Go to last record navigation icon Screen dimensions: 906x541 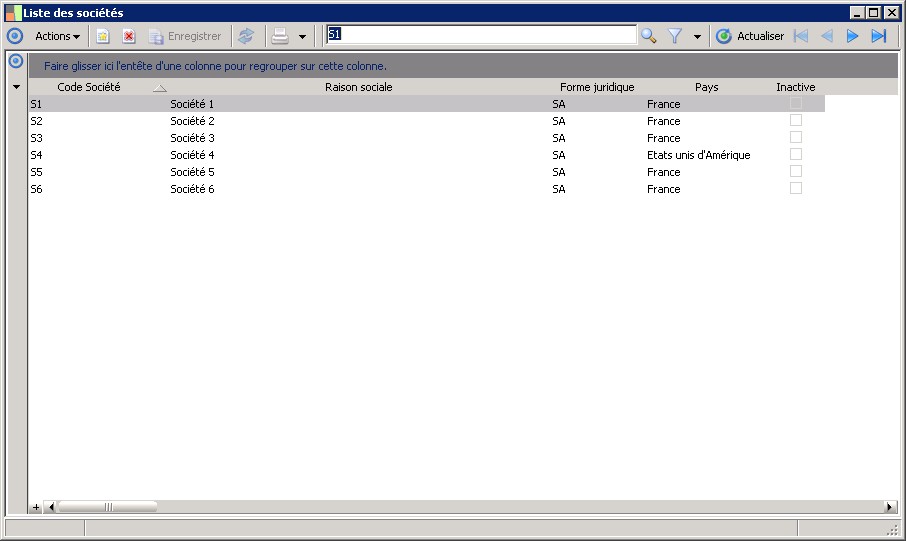(x=879, y=36)
